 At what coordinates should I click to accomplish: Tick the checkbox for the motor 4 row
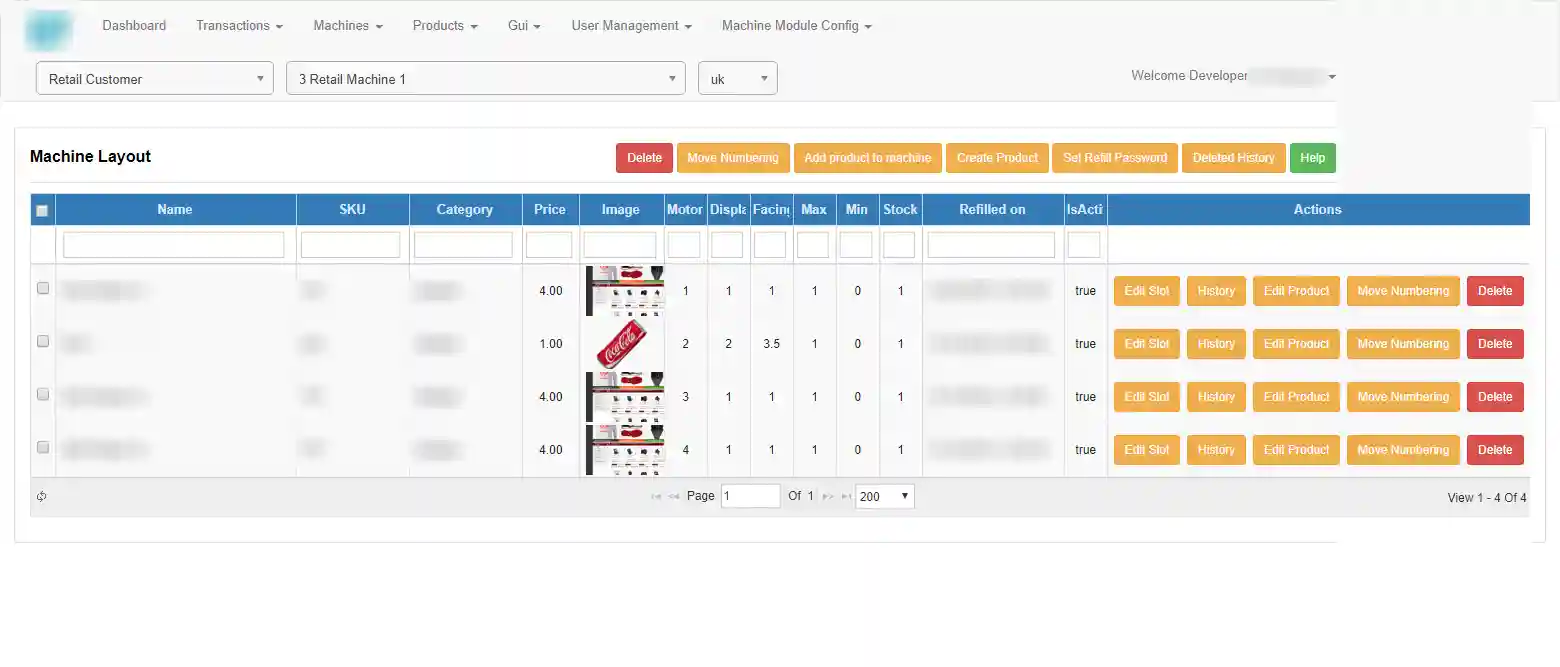pos(43,447)
